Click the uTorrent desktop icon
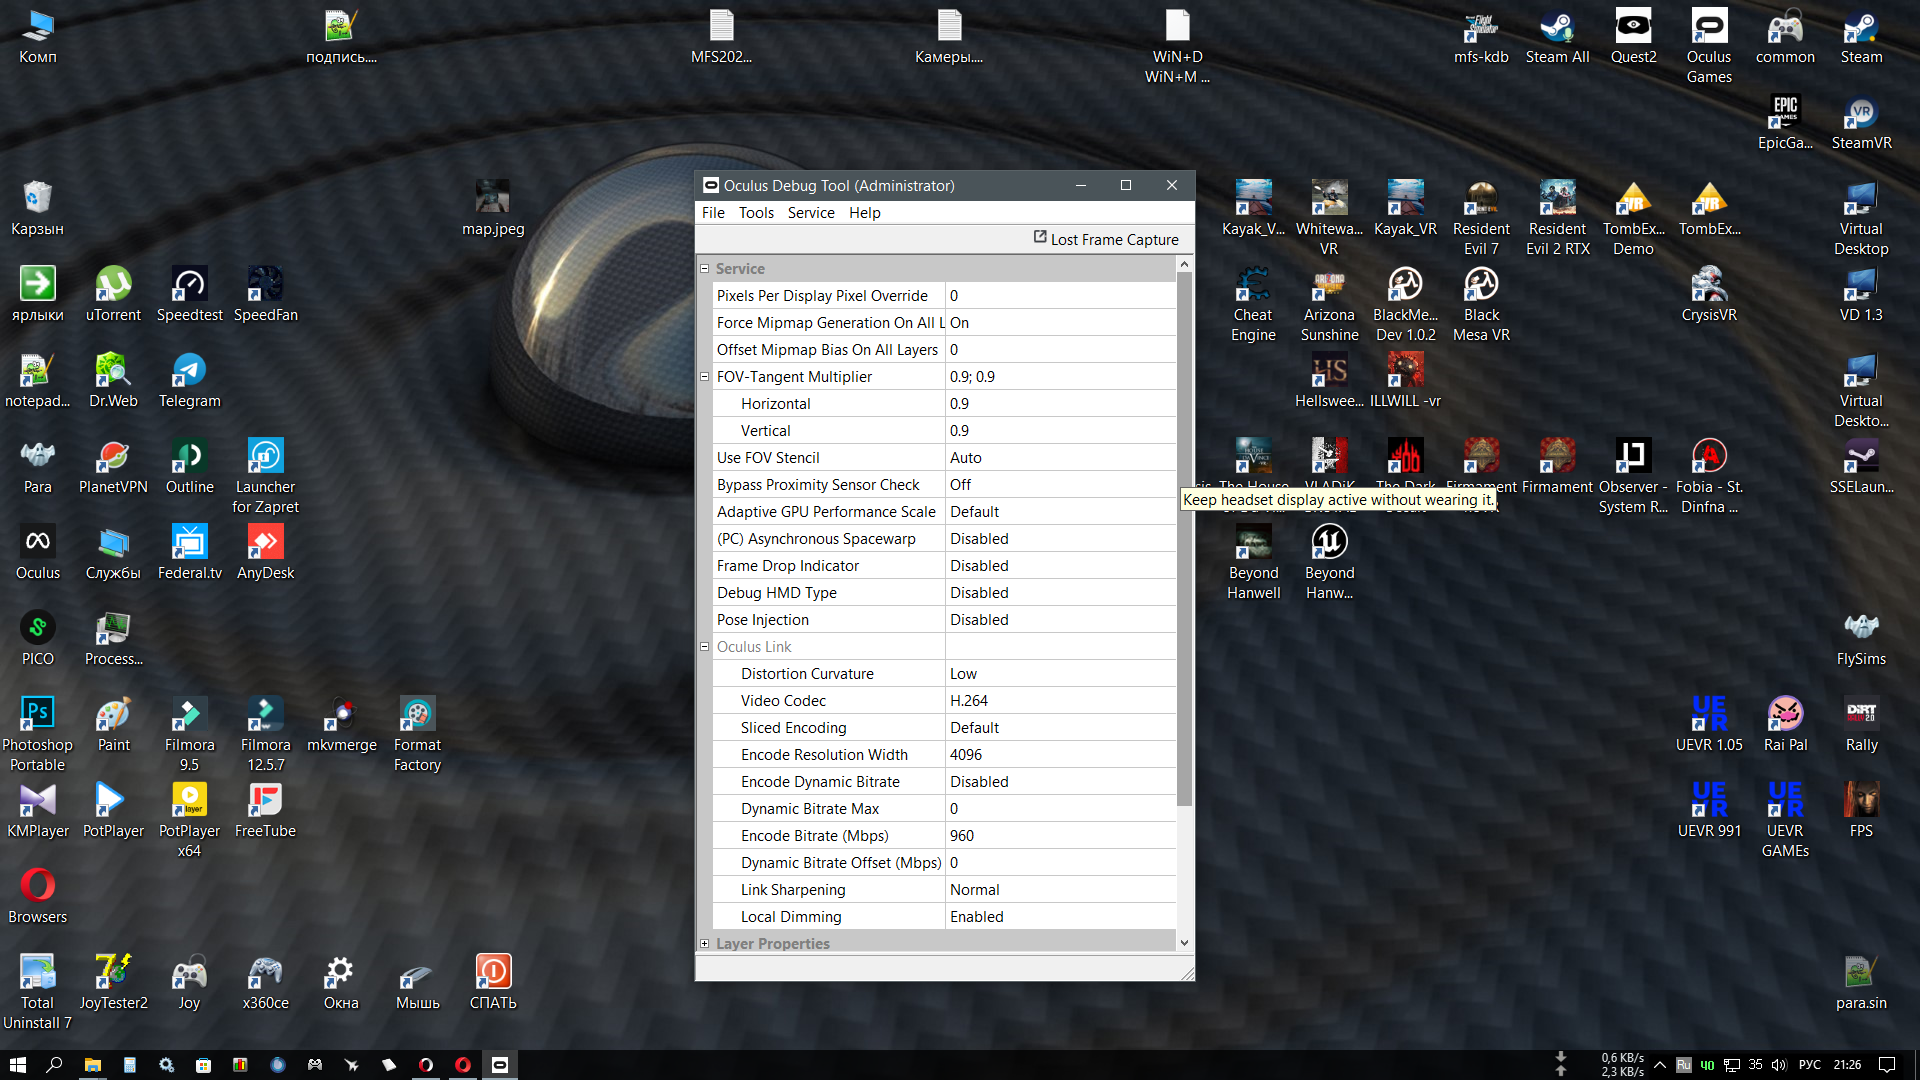This screenshot has width=1920, height=1080. [x=113, y=294]
